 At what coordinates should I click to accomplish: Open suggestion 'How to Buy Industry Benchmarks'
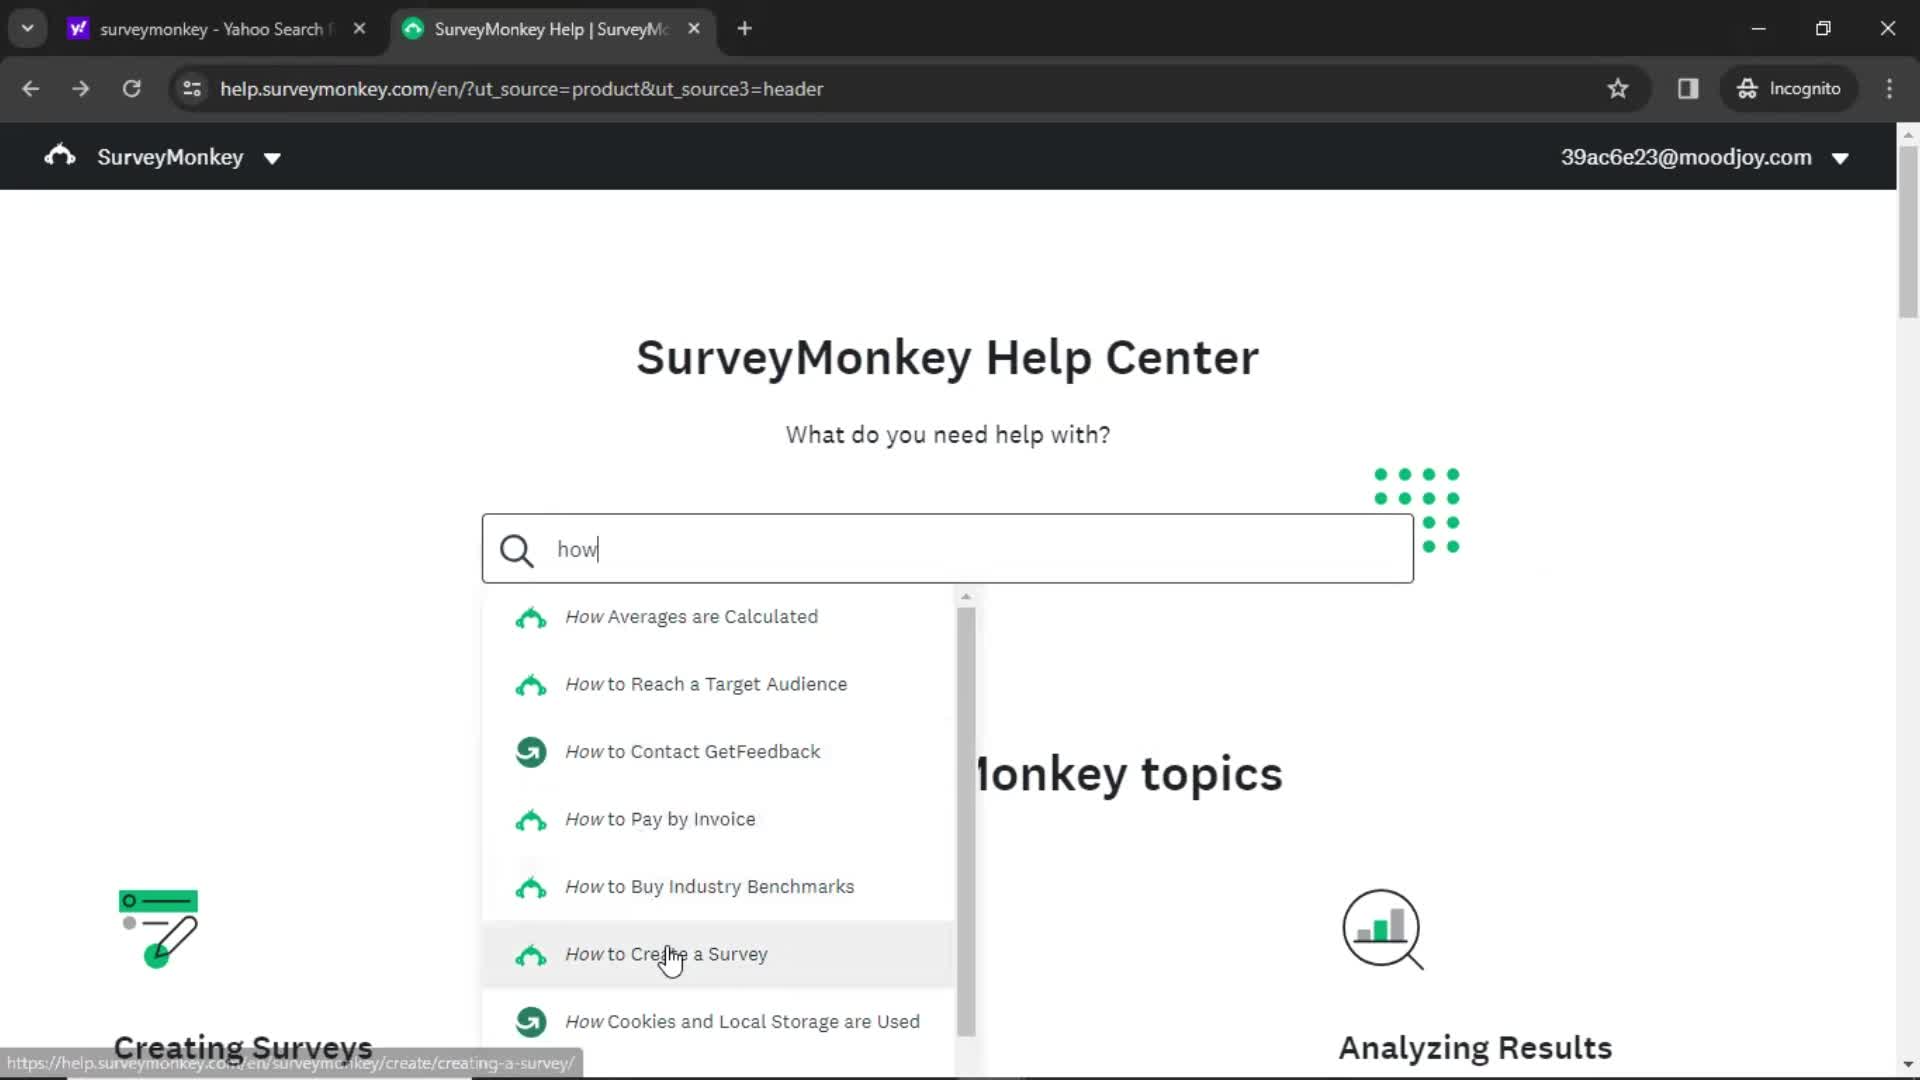click(718, 887)
